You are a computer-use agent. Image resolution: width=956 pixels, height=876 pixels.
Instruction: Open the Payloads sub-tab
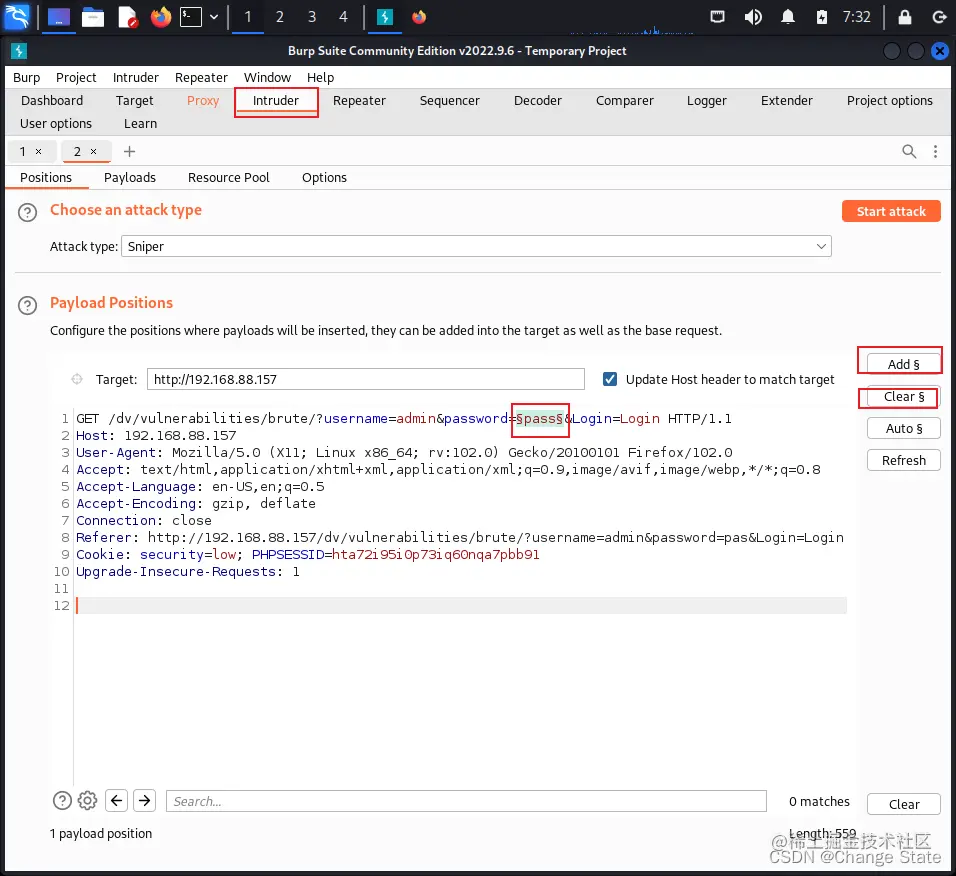pos(130,177)
